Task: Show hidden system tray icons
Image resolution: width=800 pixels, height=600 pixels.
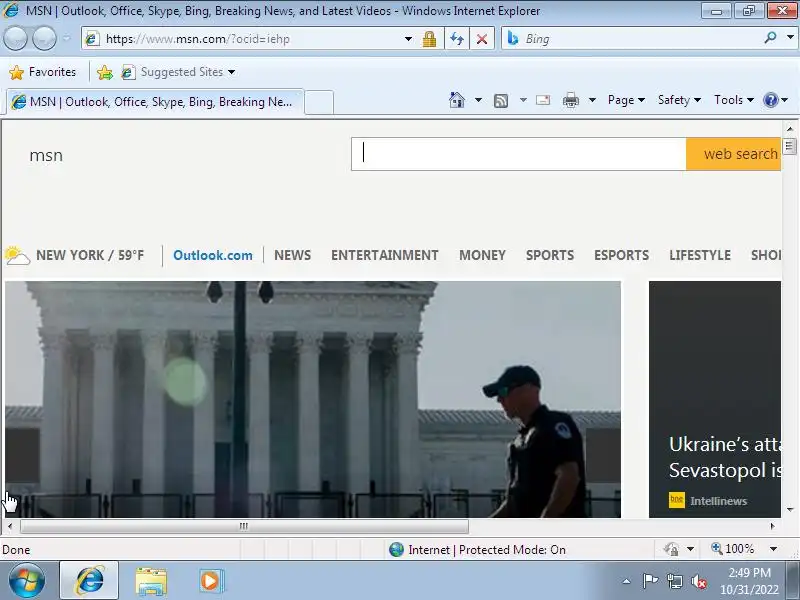Action: tap(626, 581)
